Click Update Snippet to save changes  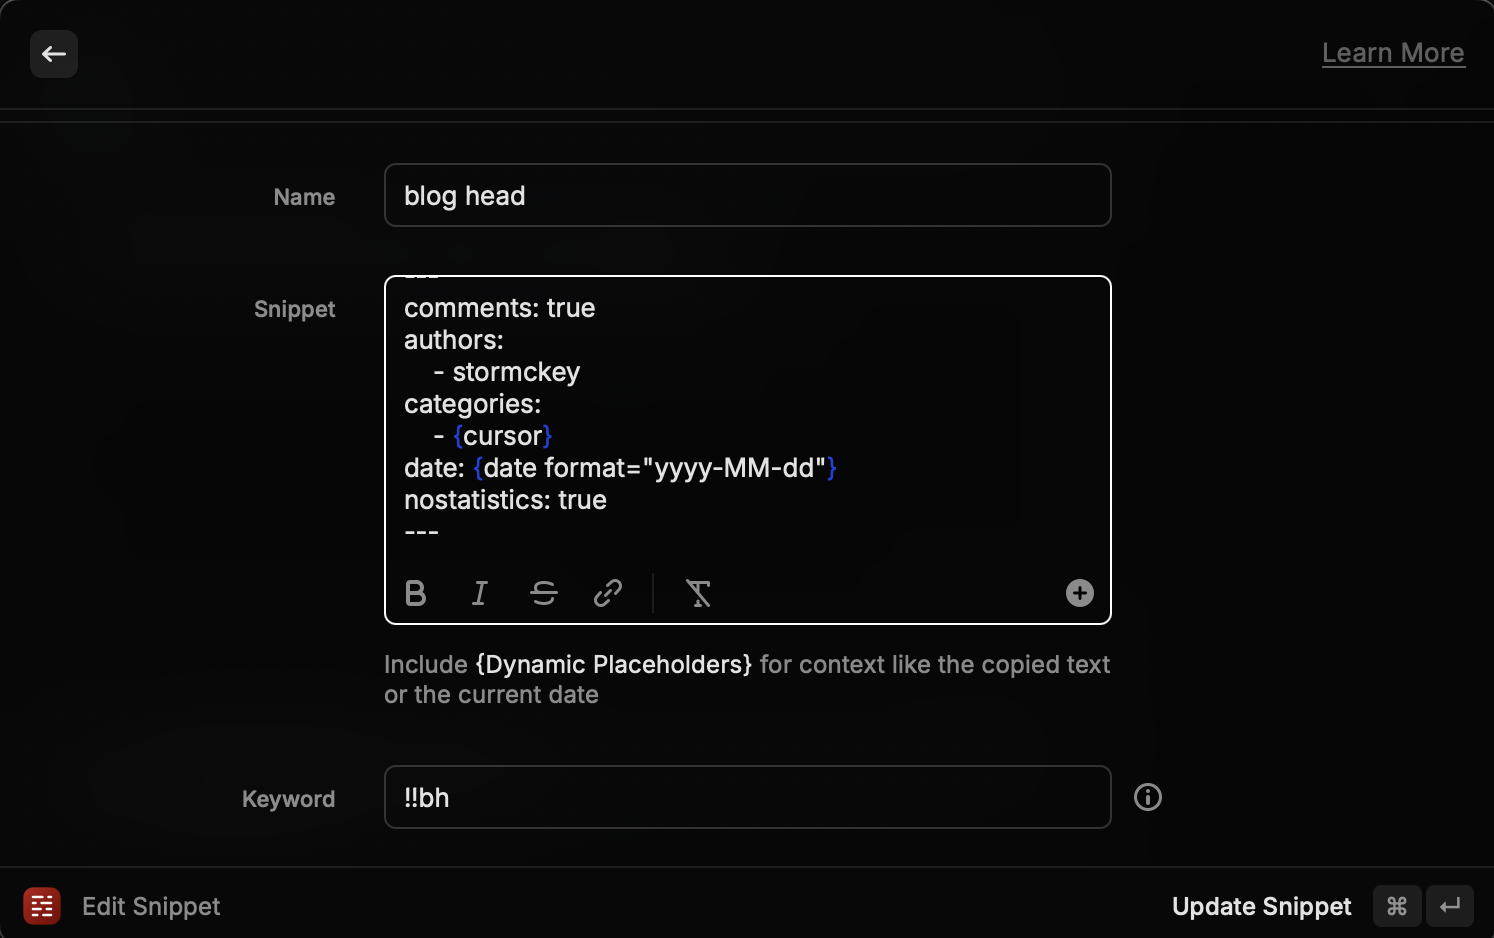point(1261,906)
